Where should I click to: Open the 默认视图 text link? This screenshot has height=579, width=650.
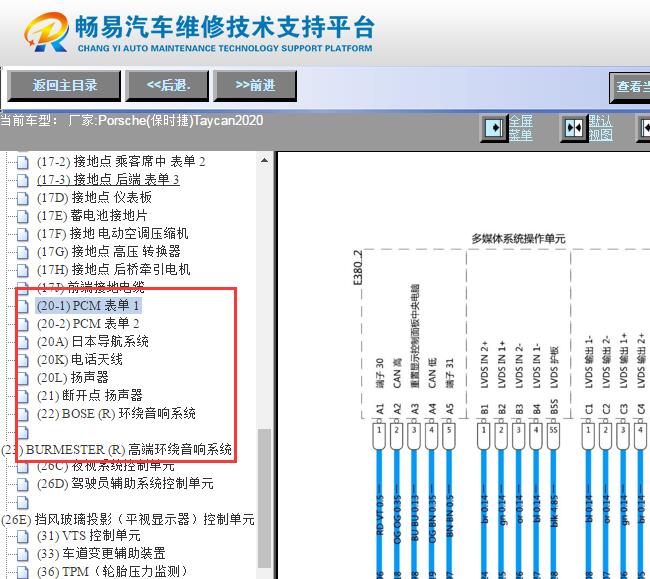click(600, 128)
